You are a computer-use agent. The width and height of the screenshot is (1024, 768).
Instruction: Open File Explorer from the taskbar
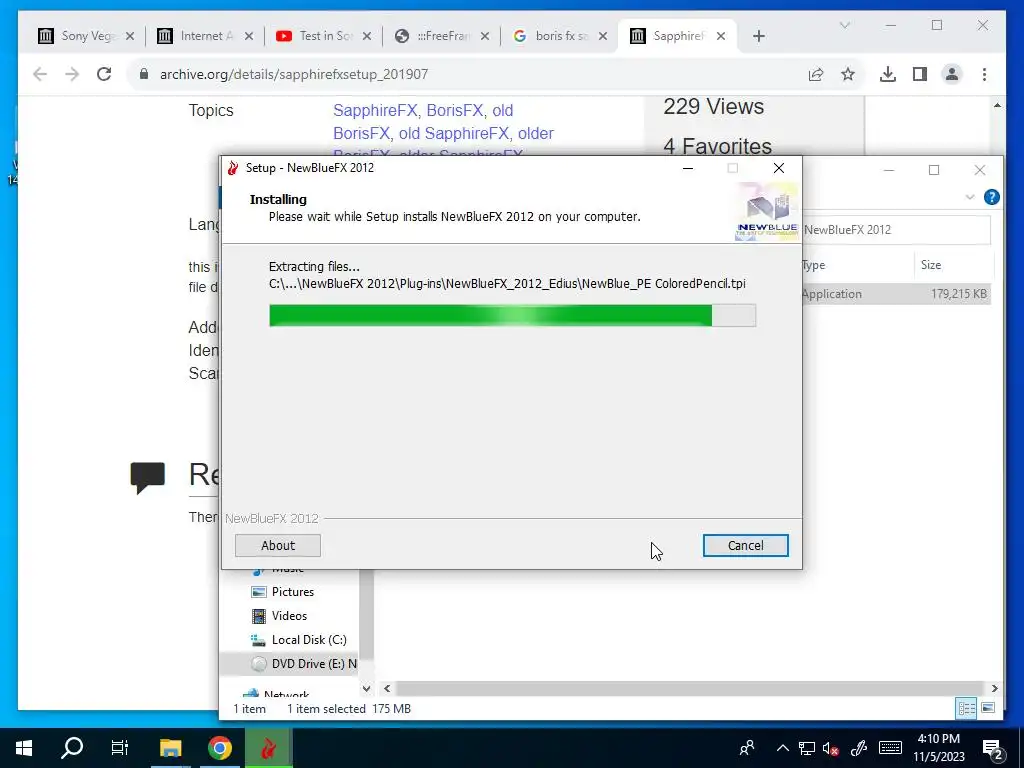[x=171, y=748]
